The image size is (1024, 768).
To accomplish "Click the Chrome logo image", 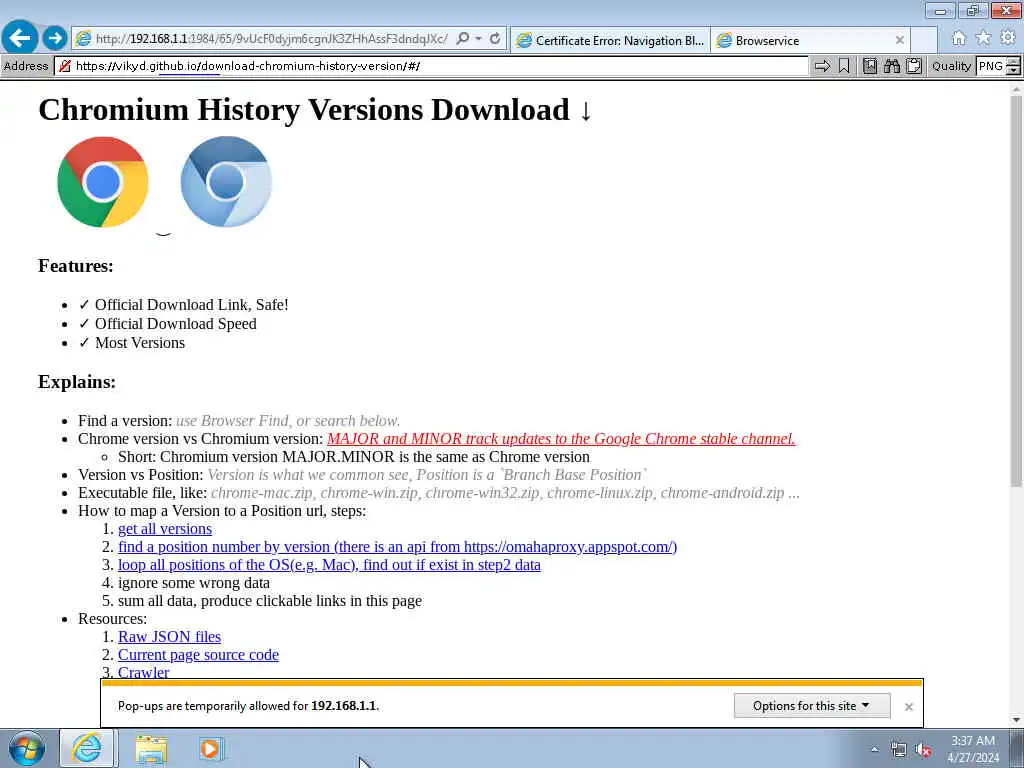I will (x=103, y=182).
